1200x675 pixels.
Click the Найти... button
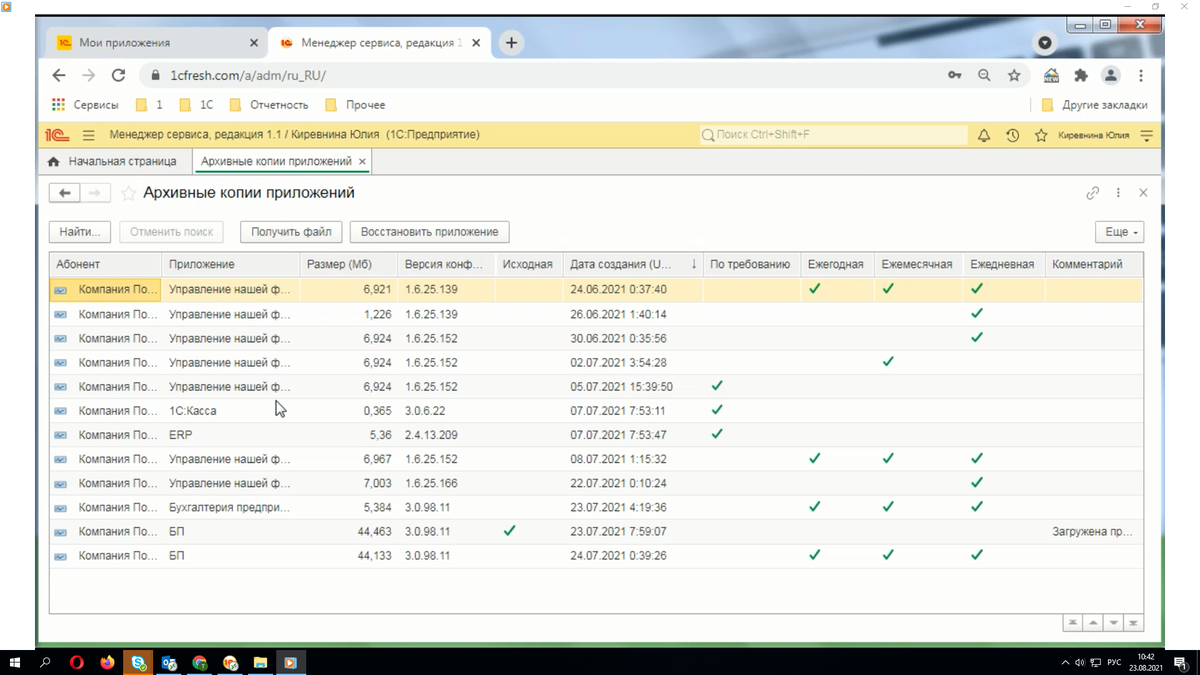click(80, 232)
